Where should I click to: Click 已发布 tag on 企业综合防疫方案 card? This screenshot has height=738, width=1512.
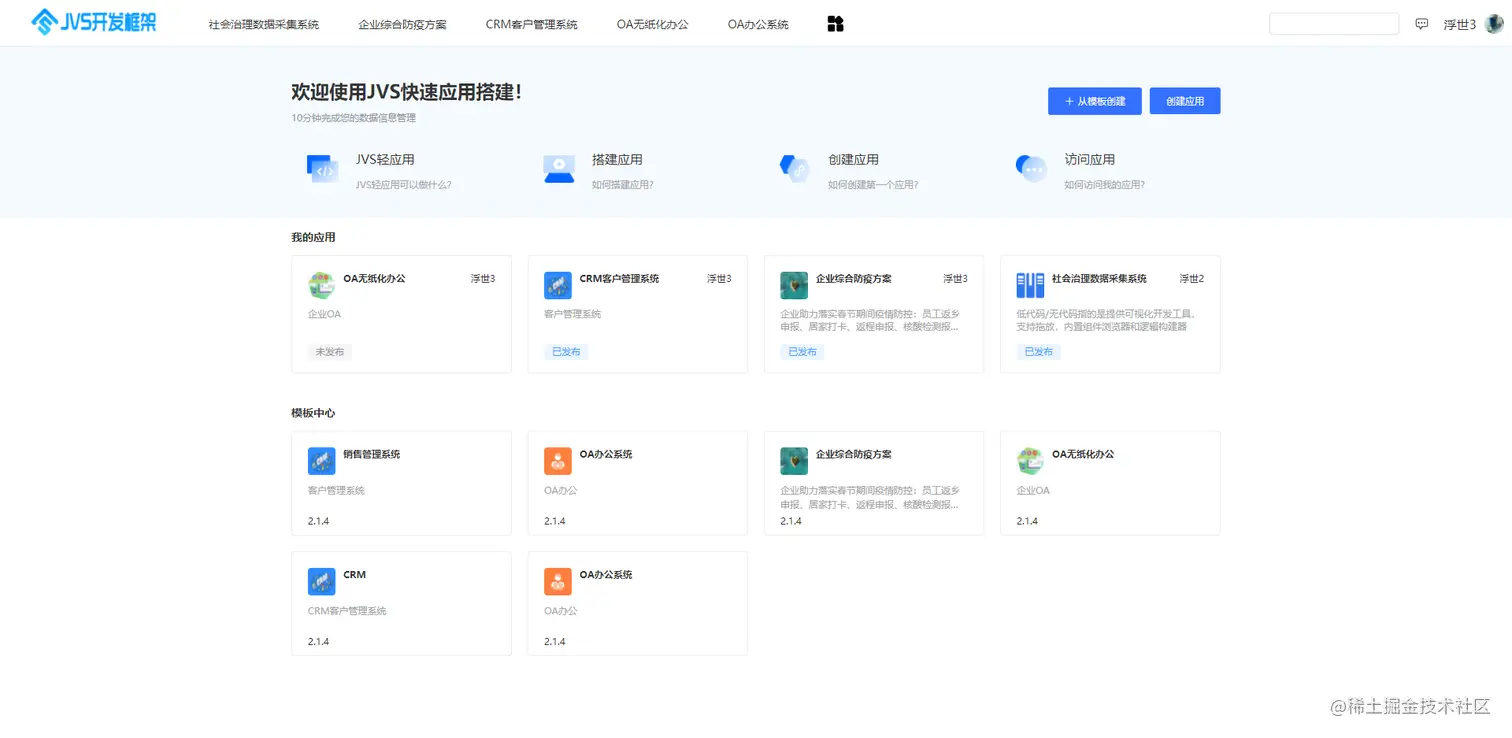[802, 352]
